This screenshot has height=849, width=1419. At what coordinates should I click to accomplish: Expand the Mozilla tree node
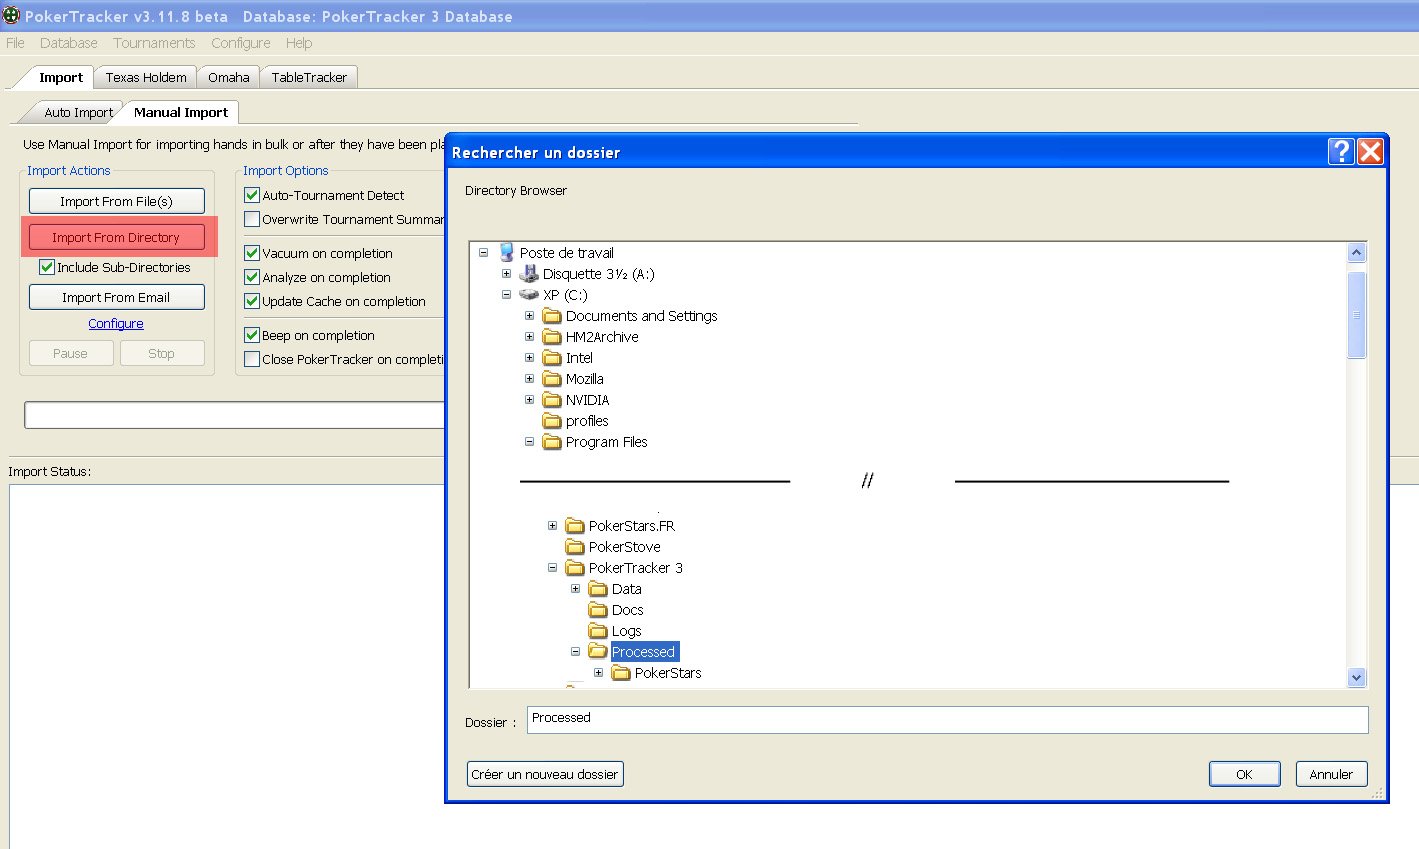[x=529, y=379]
